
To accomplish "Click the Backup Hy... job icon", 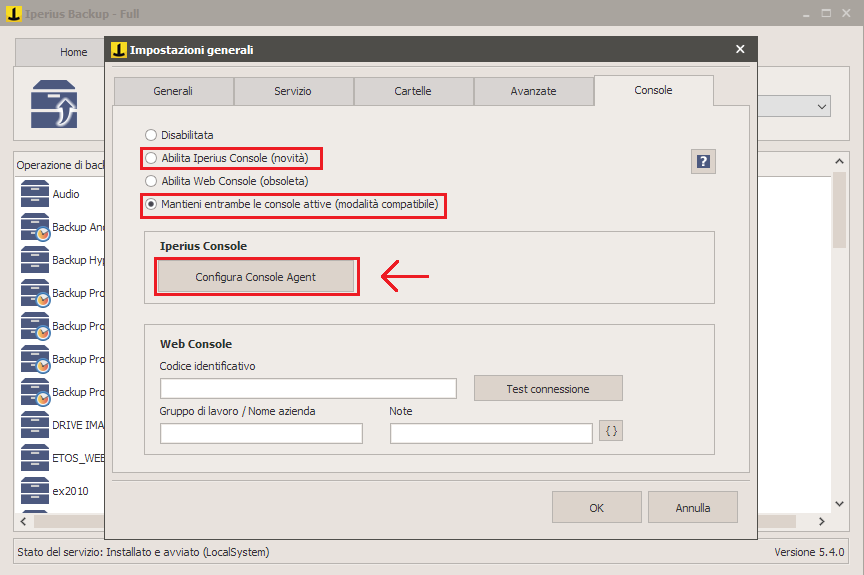I will tap(35, 260).
